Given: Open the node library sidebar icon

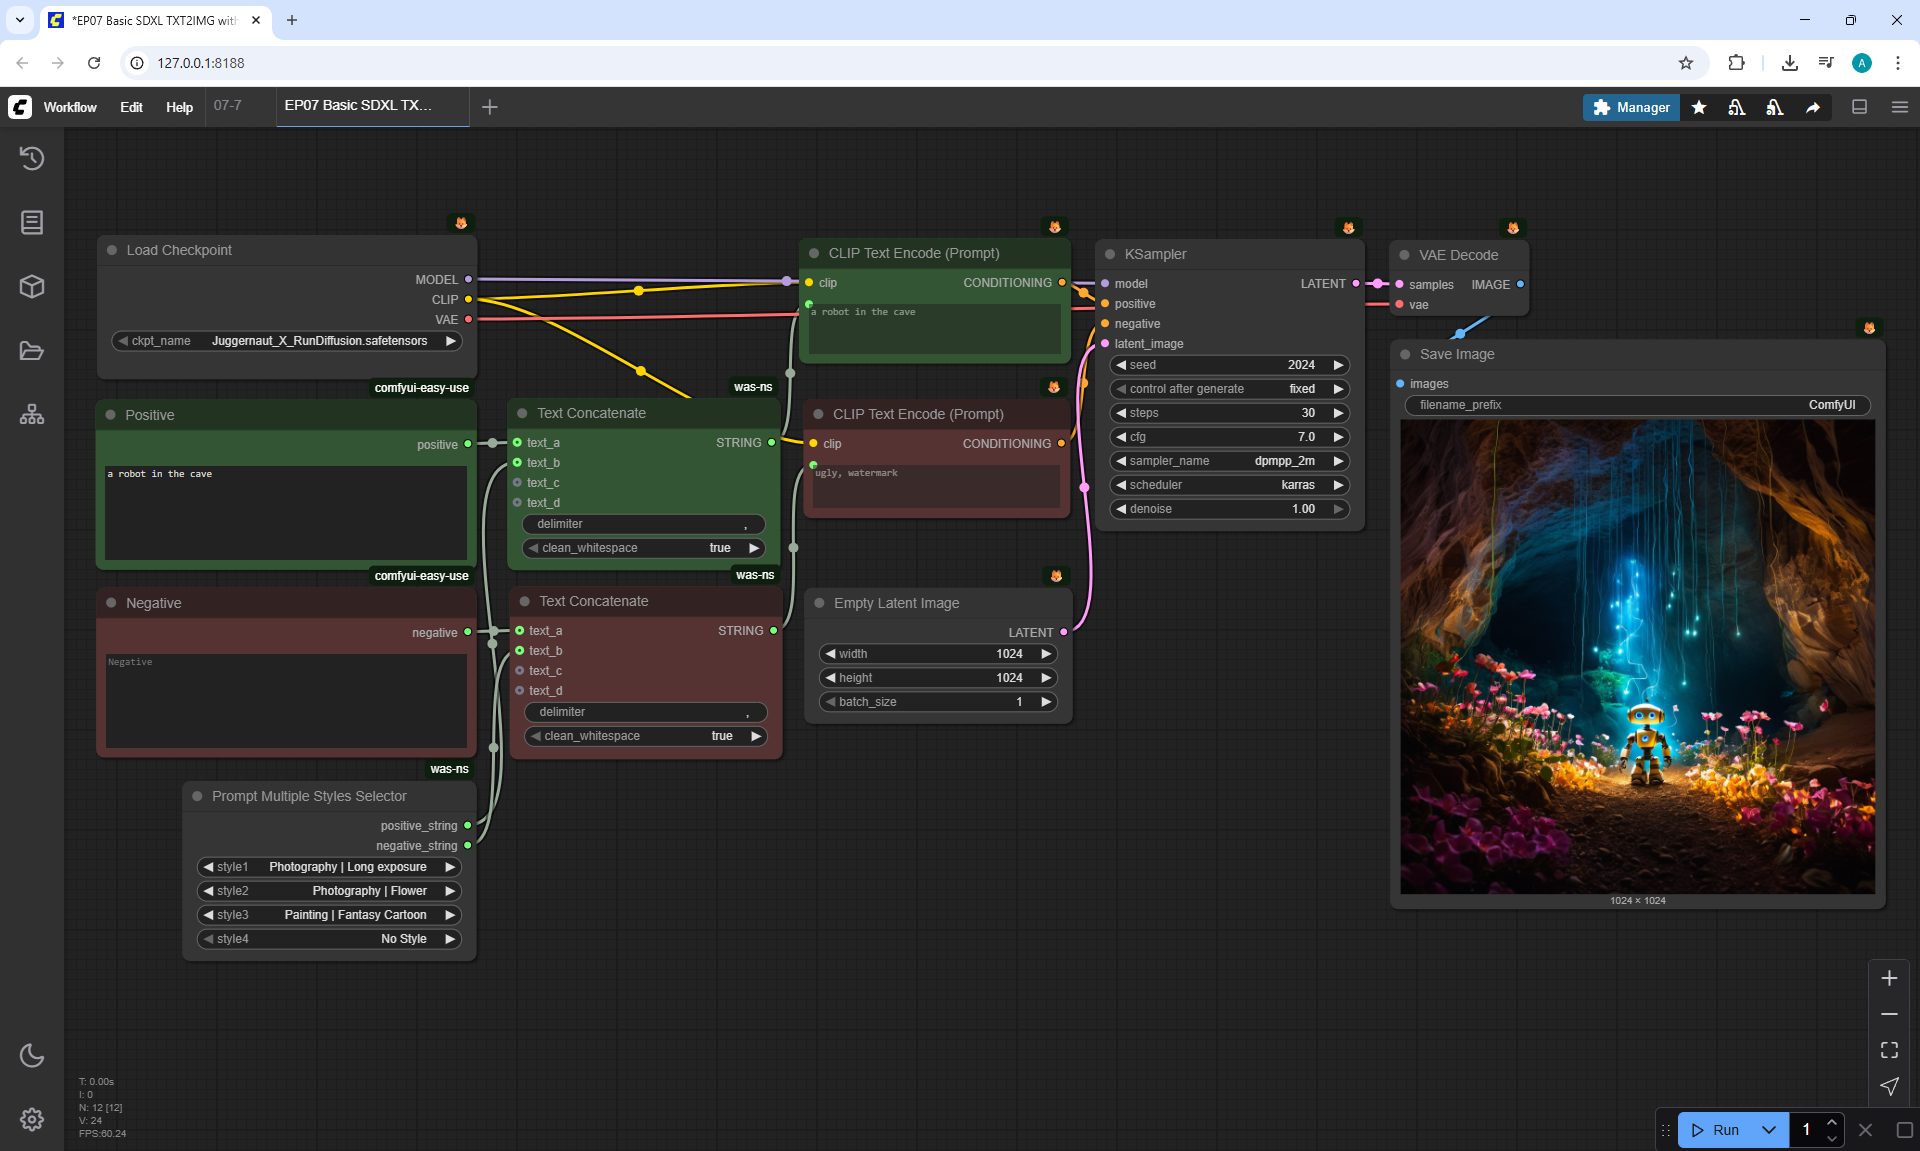Looking at the screenshot, I should click(32, 222).
